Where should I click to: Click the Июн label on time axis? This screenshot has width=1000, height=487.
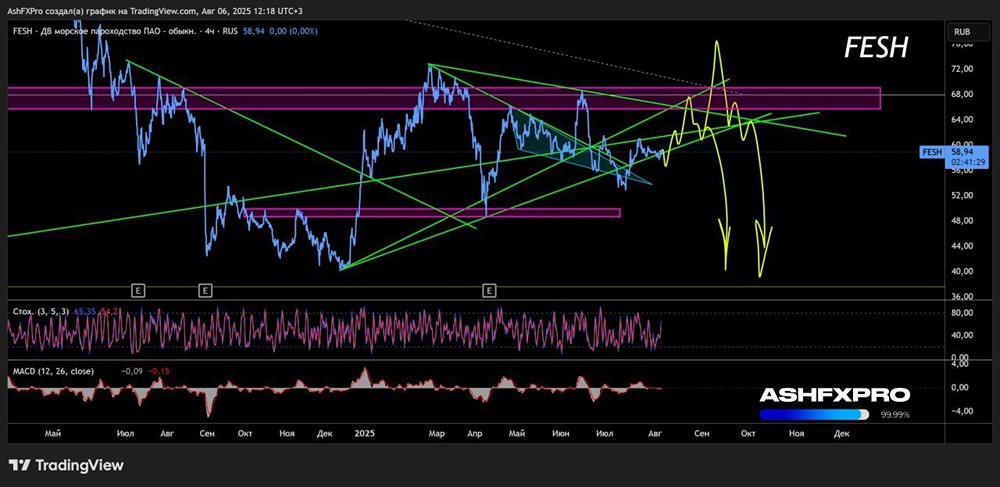tap(561, 433)
